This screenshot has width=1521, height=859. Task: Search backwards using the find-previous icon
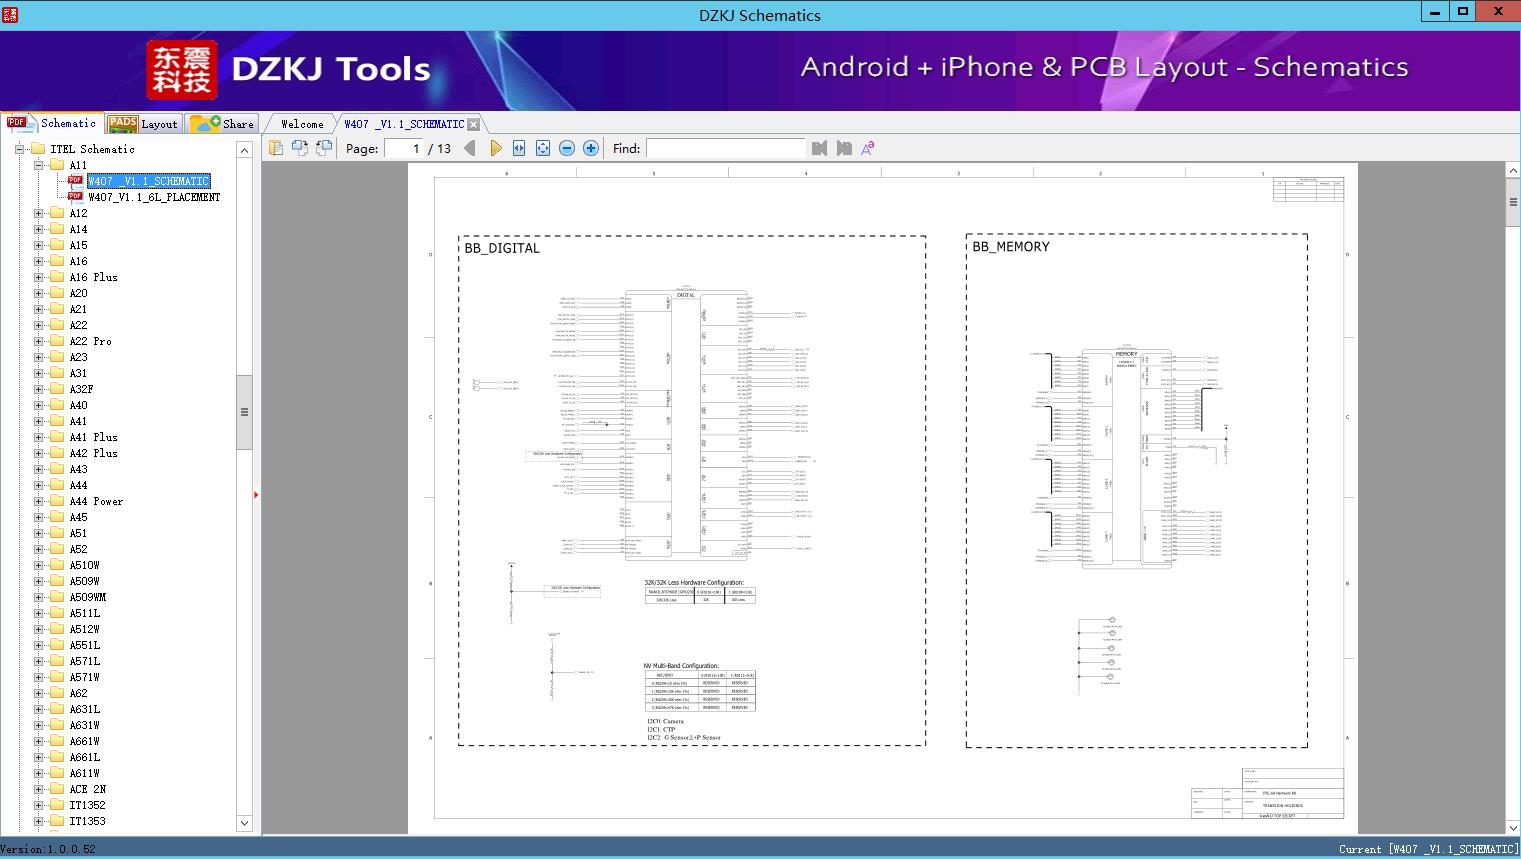click(818, 147)
